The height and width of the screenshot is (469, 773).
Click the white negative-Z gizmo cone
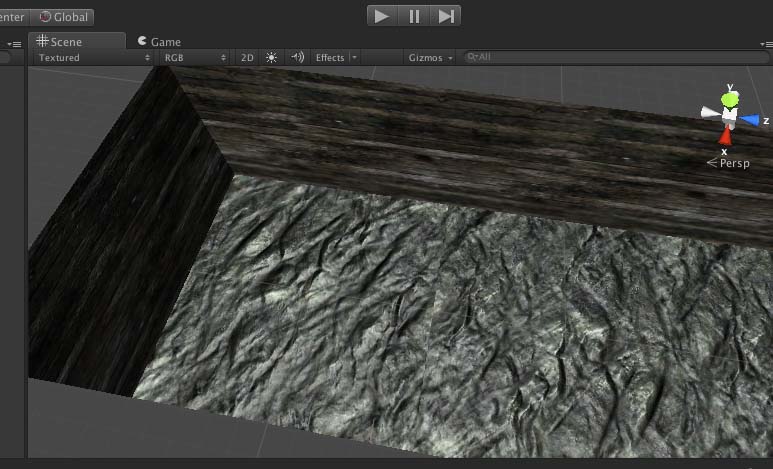(710, 113)
